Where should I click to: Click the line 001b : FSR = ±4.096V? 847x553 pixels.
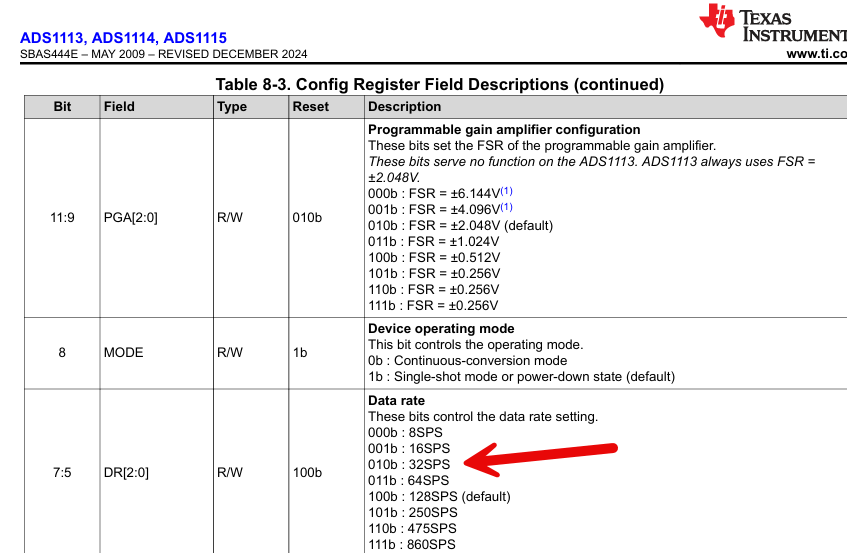[x=434, y=210]
